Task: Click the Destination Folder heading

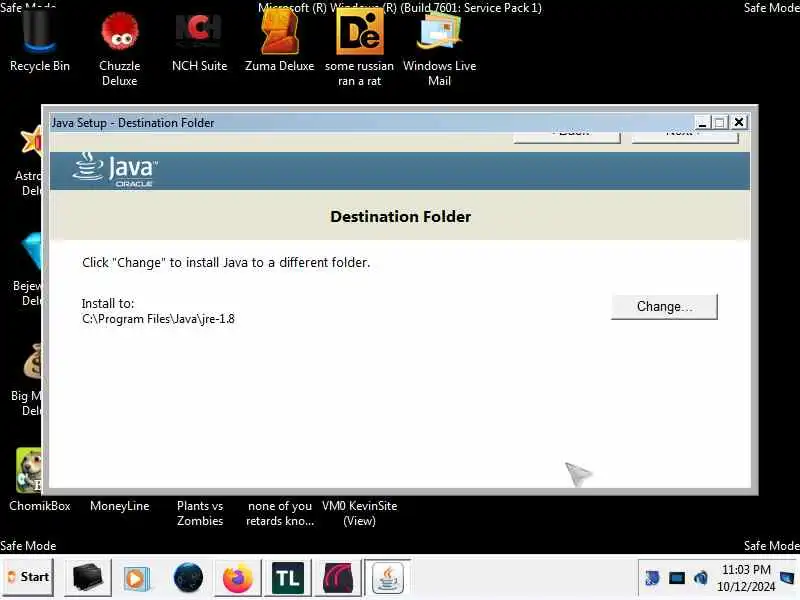Action: point(401,216)
